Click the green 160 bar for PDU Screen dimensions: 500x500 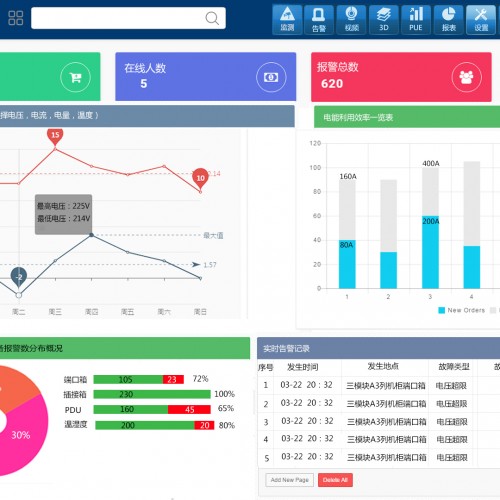(x=131, y=409)
